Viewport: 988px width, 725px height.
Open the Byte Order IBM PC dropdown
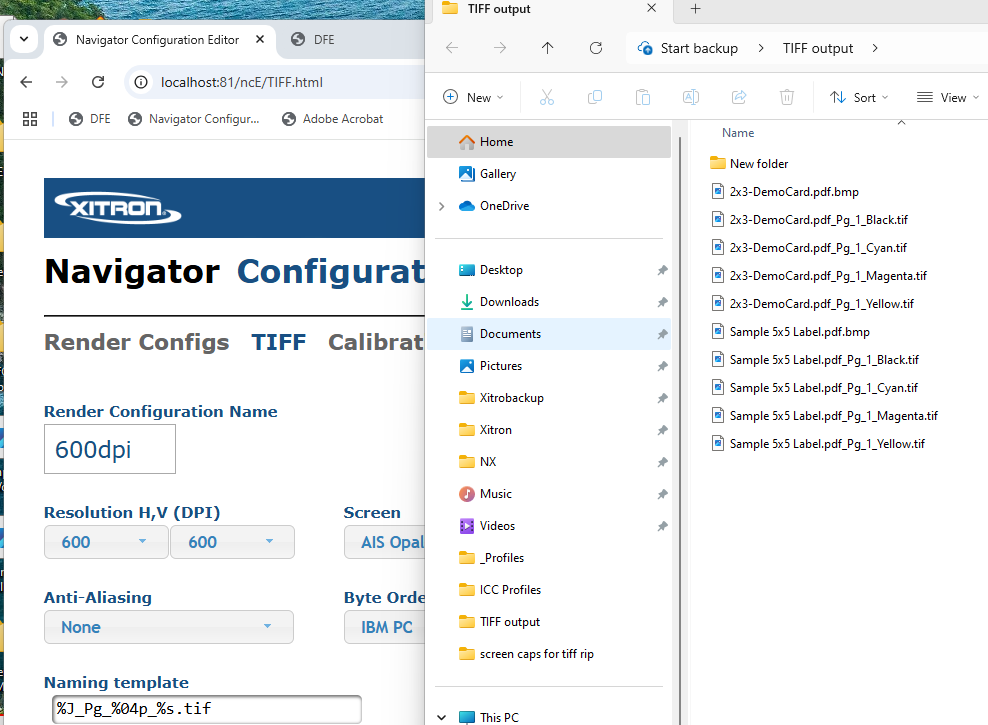click(384, 627)
